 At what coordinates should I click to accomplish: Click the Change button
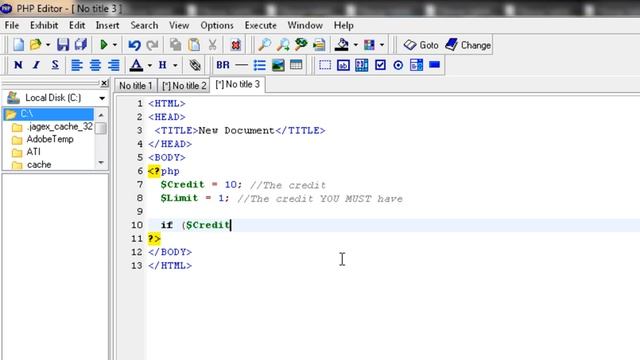click(x=468, y=45)
